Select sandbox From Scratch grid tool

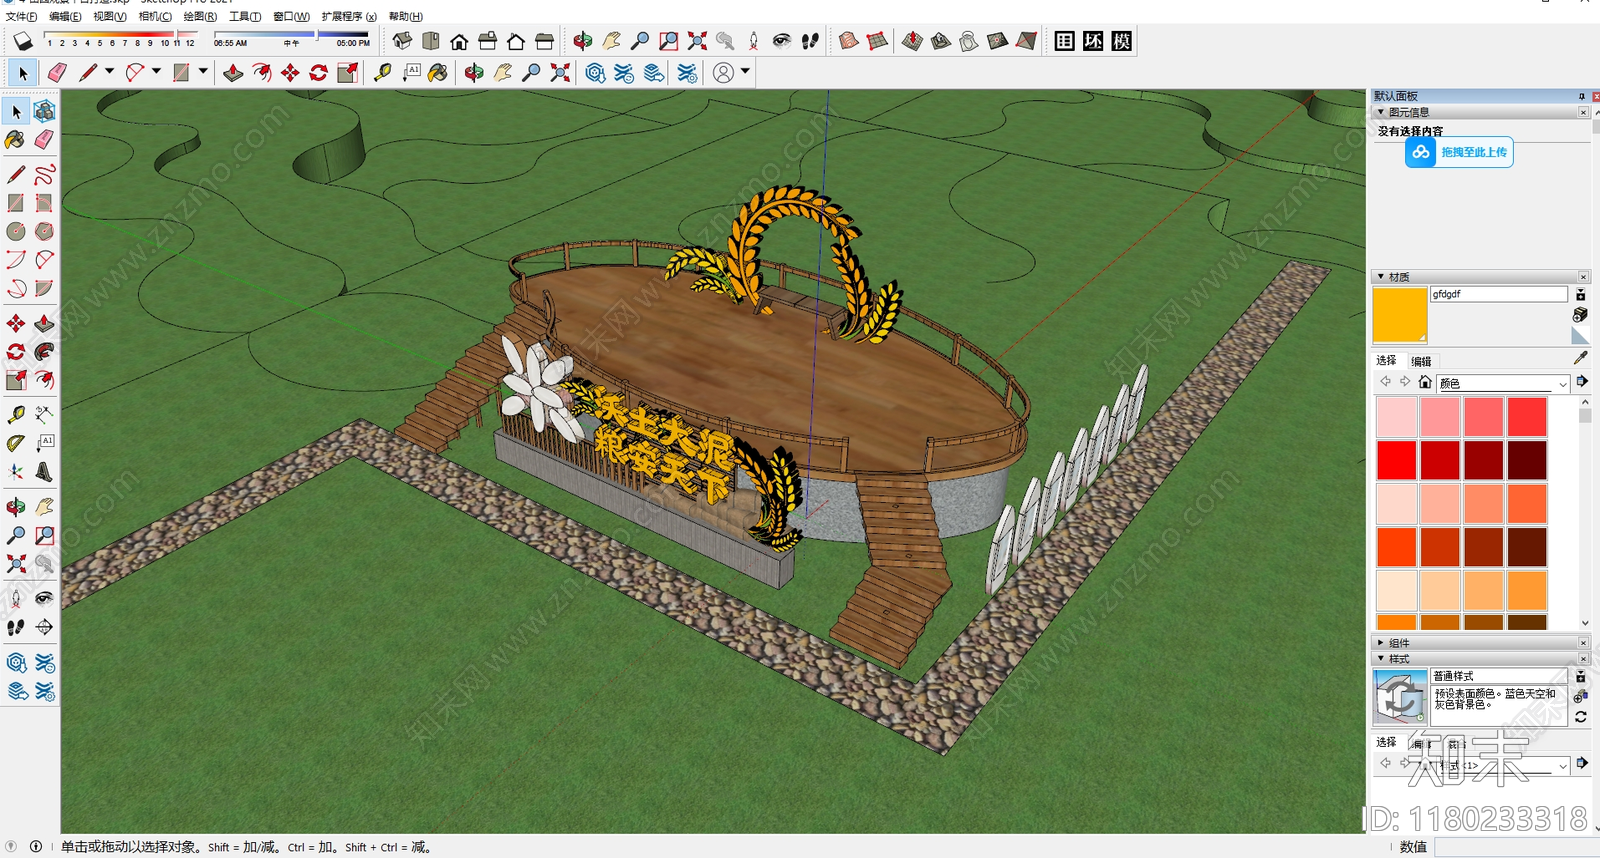point(877,41)
